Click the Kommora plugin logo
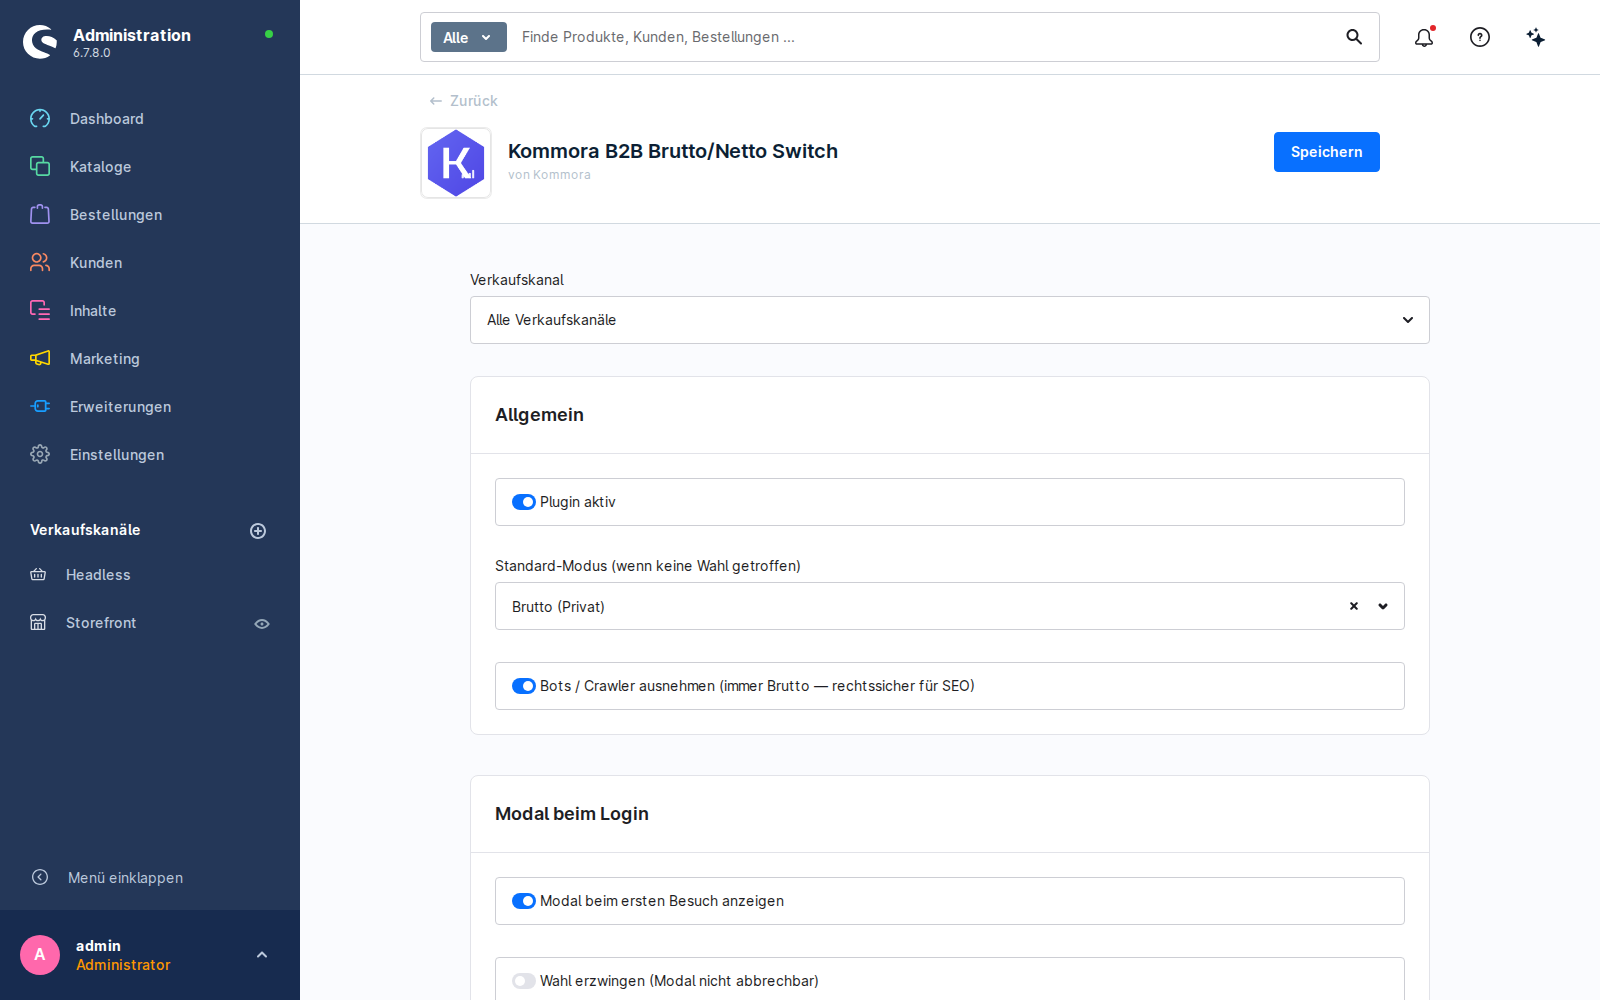Screen dimensions: 1600x1000 pyautogui.click(x=456, y=163)
